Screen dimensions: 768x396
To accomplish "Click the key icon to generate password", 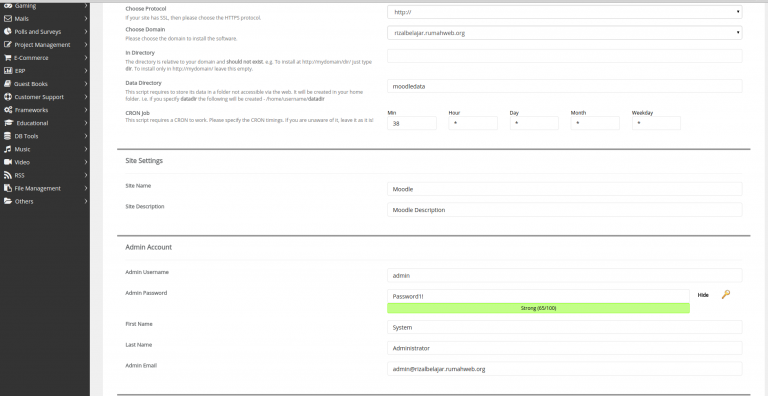I will tap(725, 294).
